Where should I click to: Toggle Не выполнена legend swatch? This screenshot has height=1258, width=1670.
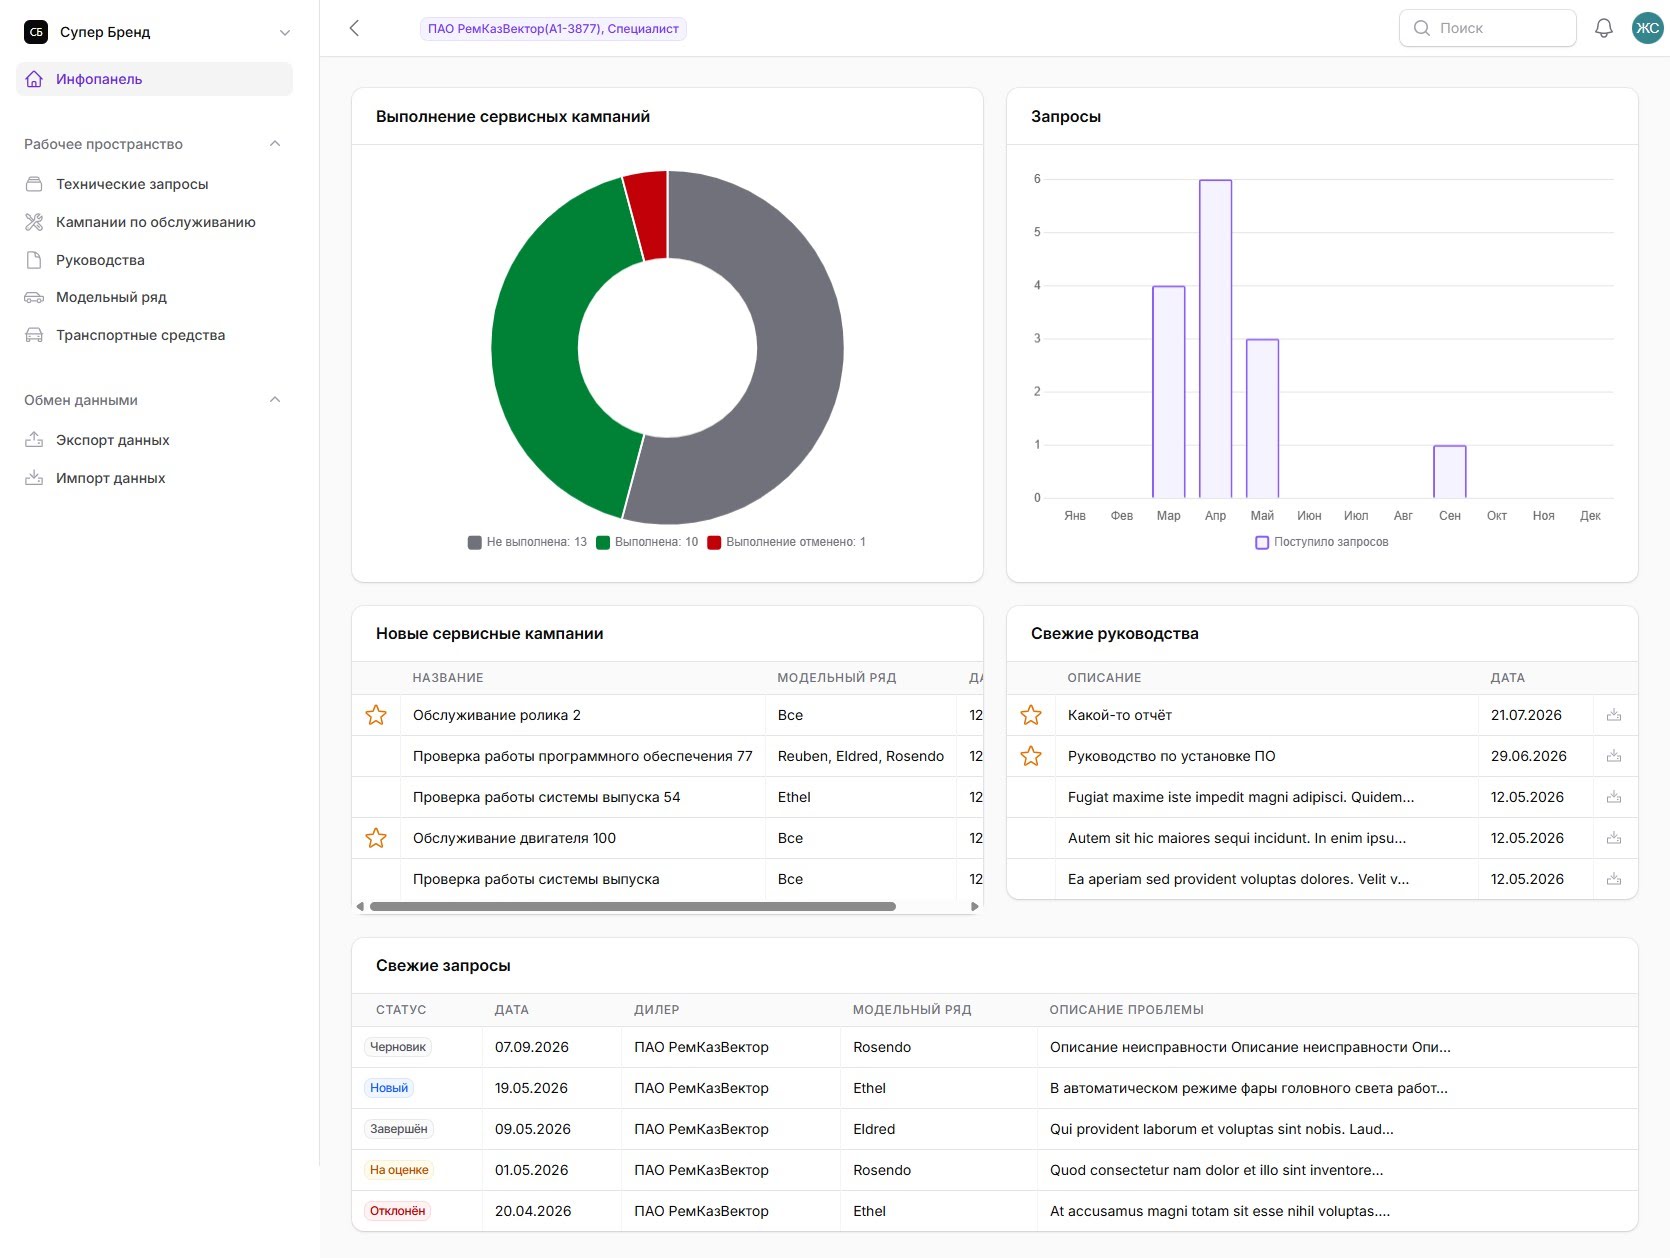pos(474,542)
